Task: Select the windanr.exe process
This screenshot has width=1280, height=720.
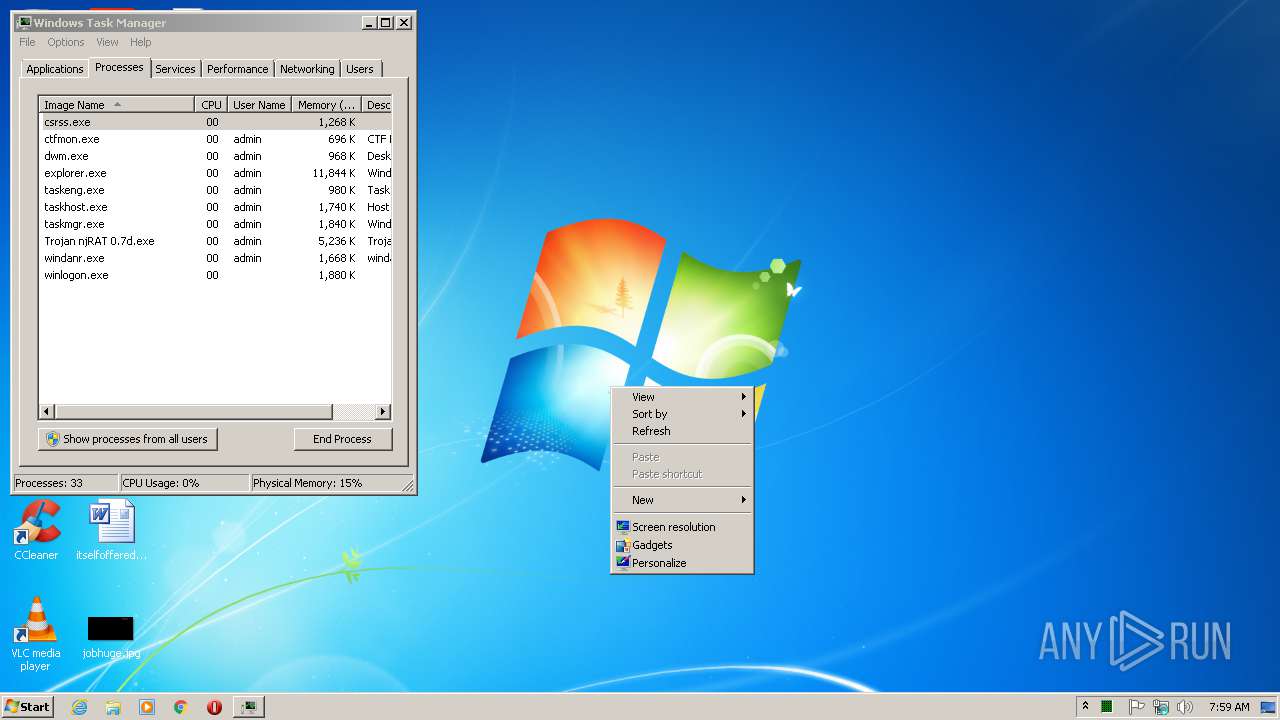Action: point(215,258)
